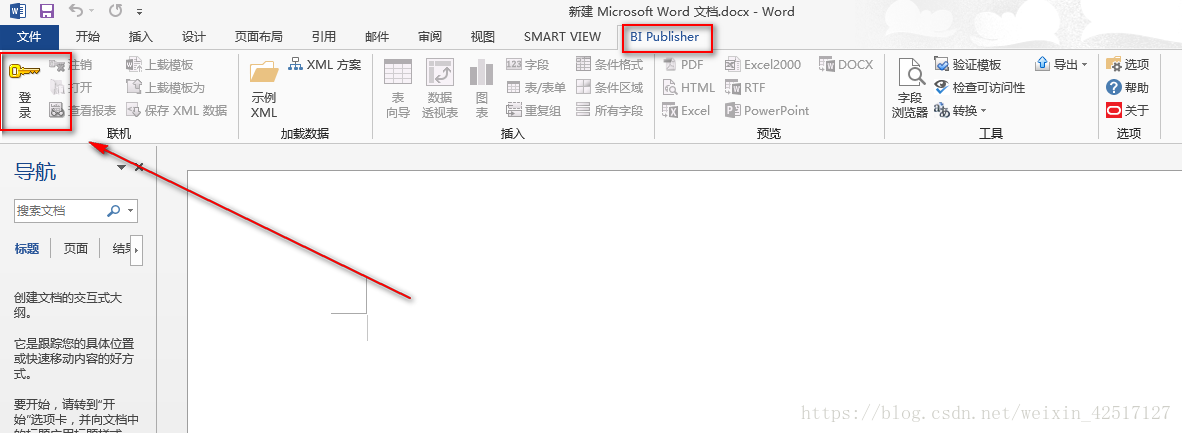This screenshot has height=433, width=1182.
Task: Insert a 字段 field
Action: [528, 65]
